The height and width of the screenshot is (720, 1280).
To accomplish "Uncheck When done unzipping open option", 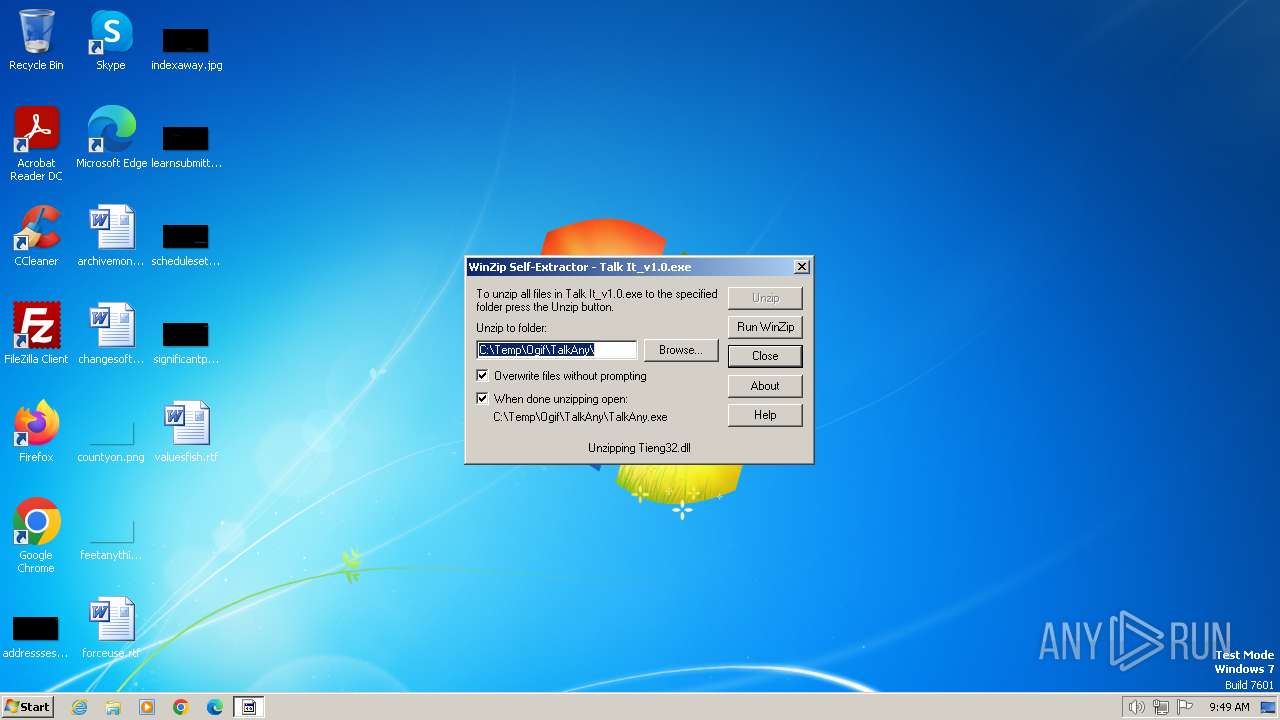I will tap(483, 398).
